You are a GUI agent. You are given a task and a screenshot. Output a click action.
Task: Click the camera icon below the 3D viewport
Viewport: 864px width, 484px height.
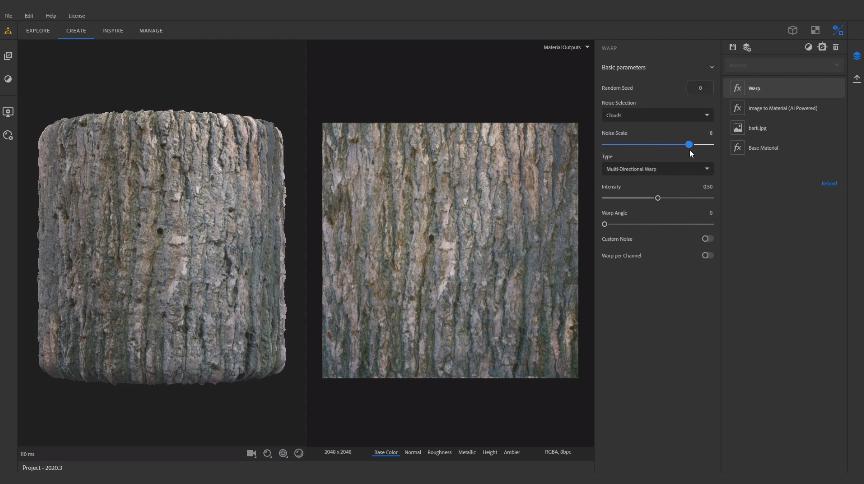(251, 453)
